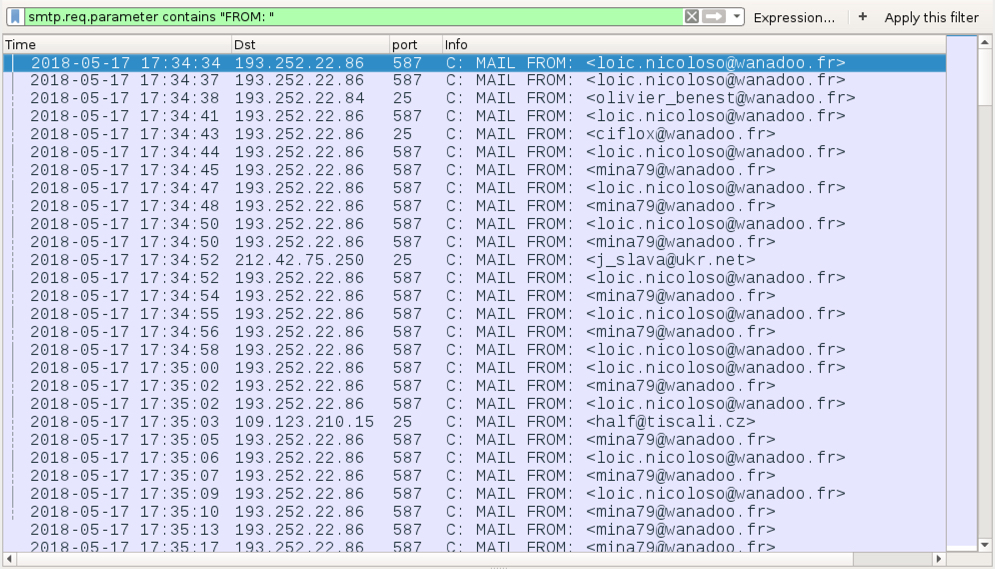995x569 pixels.
Task: Select the packet row timed 17:34:47
Action: pyautogui.click(x=474, y=188)
